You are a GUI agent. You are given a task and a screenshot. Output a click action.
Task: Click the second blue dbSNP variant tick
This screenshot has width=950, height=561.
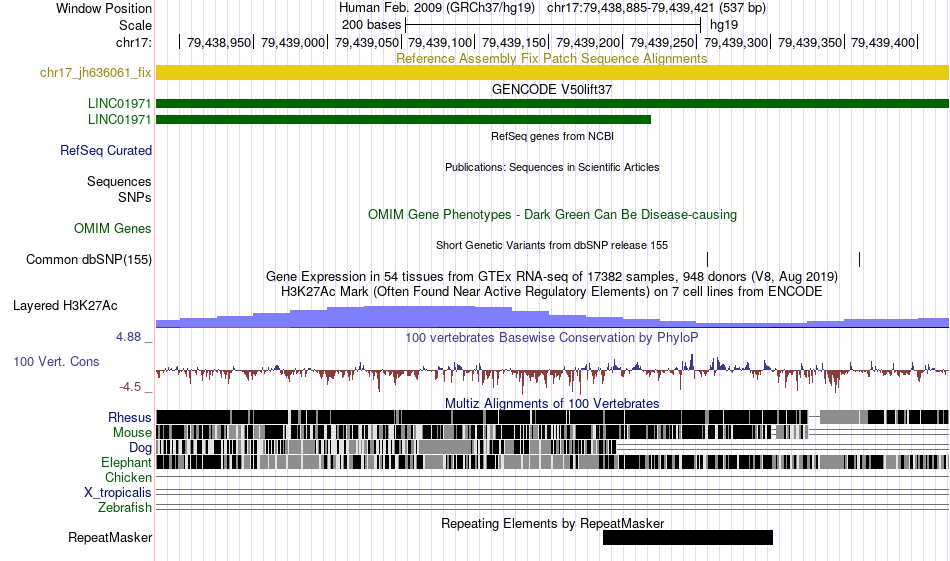coord(859,259)
